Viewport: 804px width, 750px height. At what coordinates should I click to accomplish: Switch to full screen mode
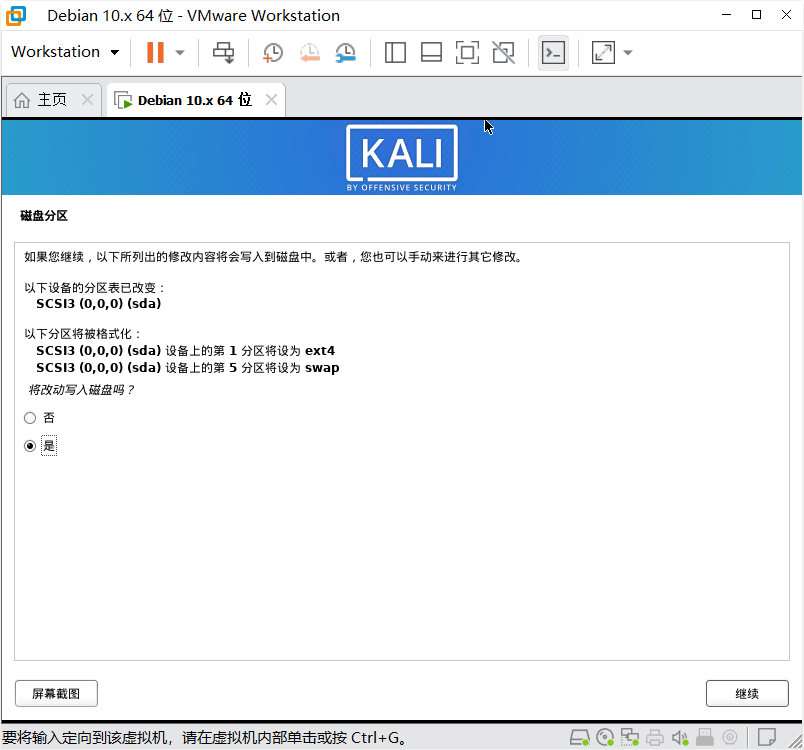click(x=467, y=52)
